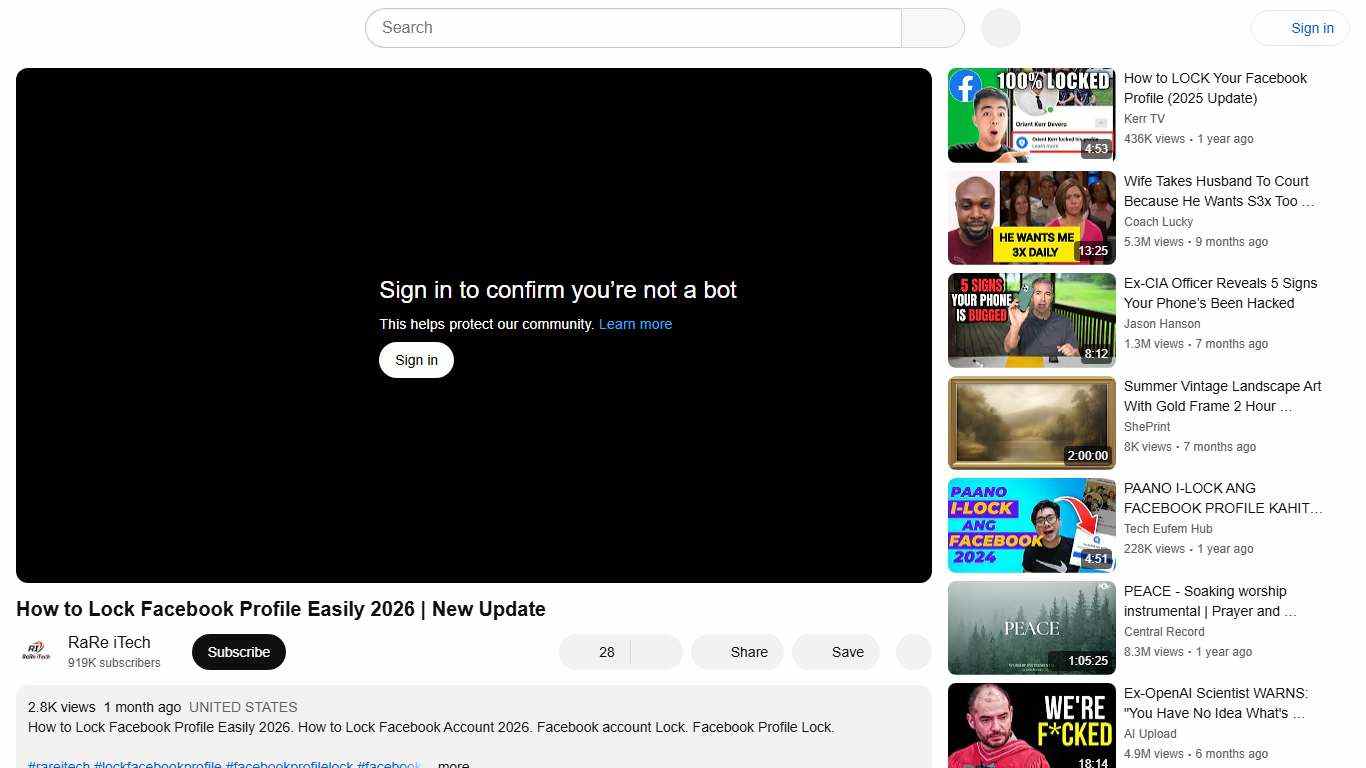This screenshot has width=1366, height=768.
Task: Dislike the video
Action: point(655,652)
